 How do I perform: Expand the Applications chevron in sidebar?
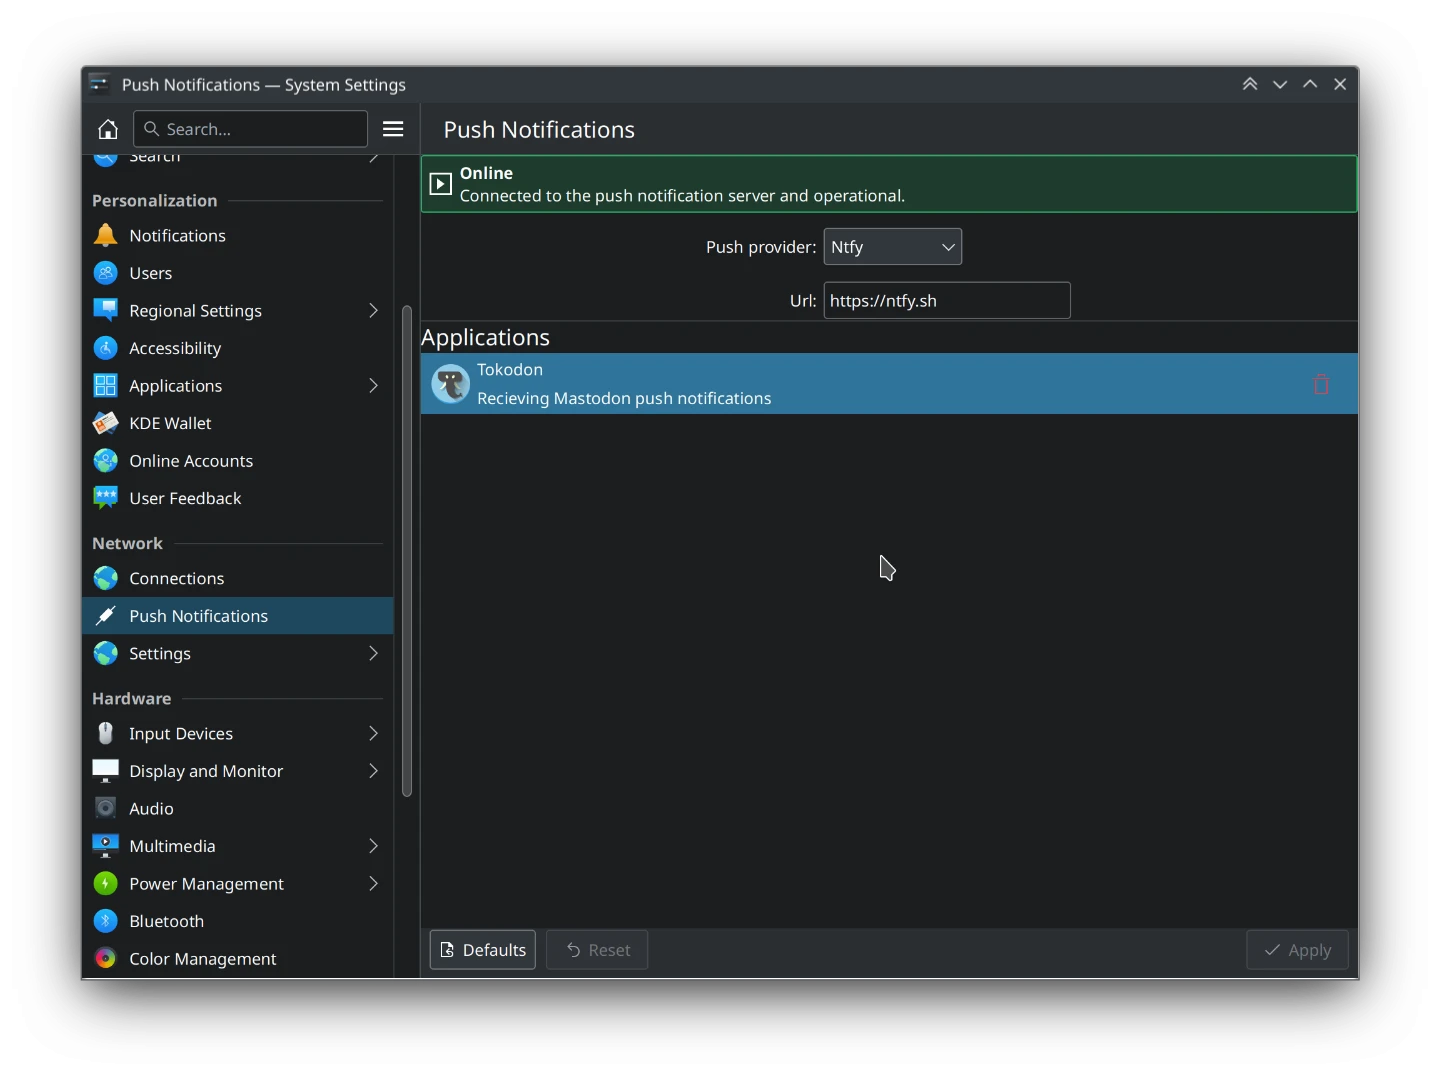click(373, 385)
